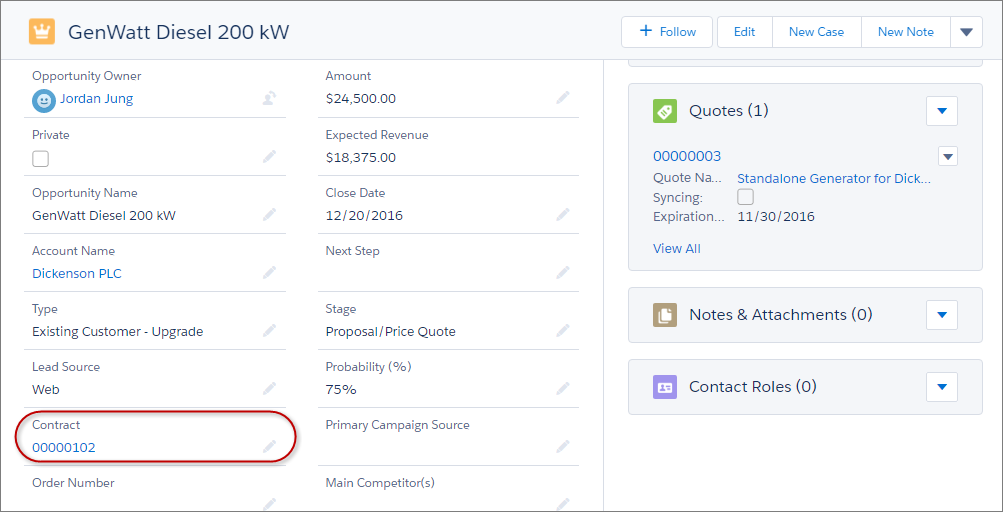Edit Account Name using its pencil icon
The width and height of the screenshot is (1003, 512).
click(x=269, y=273)
